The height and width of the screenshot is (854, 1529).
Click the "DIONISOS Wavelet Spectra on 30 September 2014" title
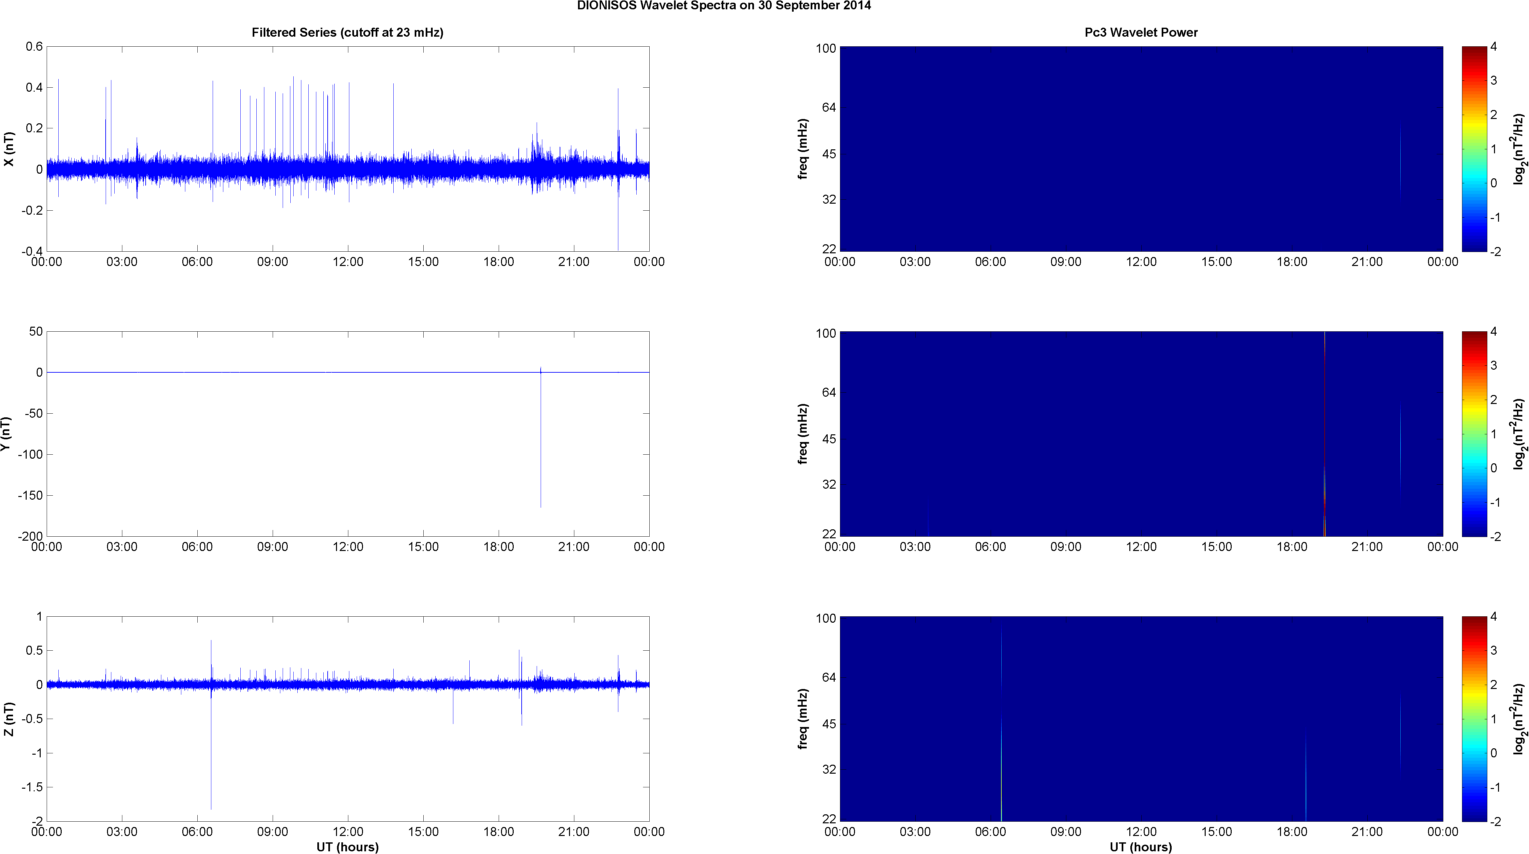click(724, 6)
